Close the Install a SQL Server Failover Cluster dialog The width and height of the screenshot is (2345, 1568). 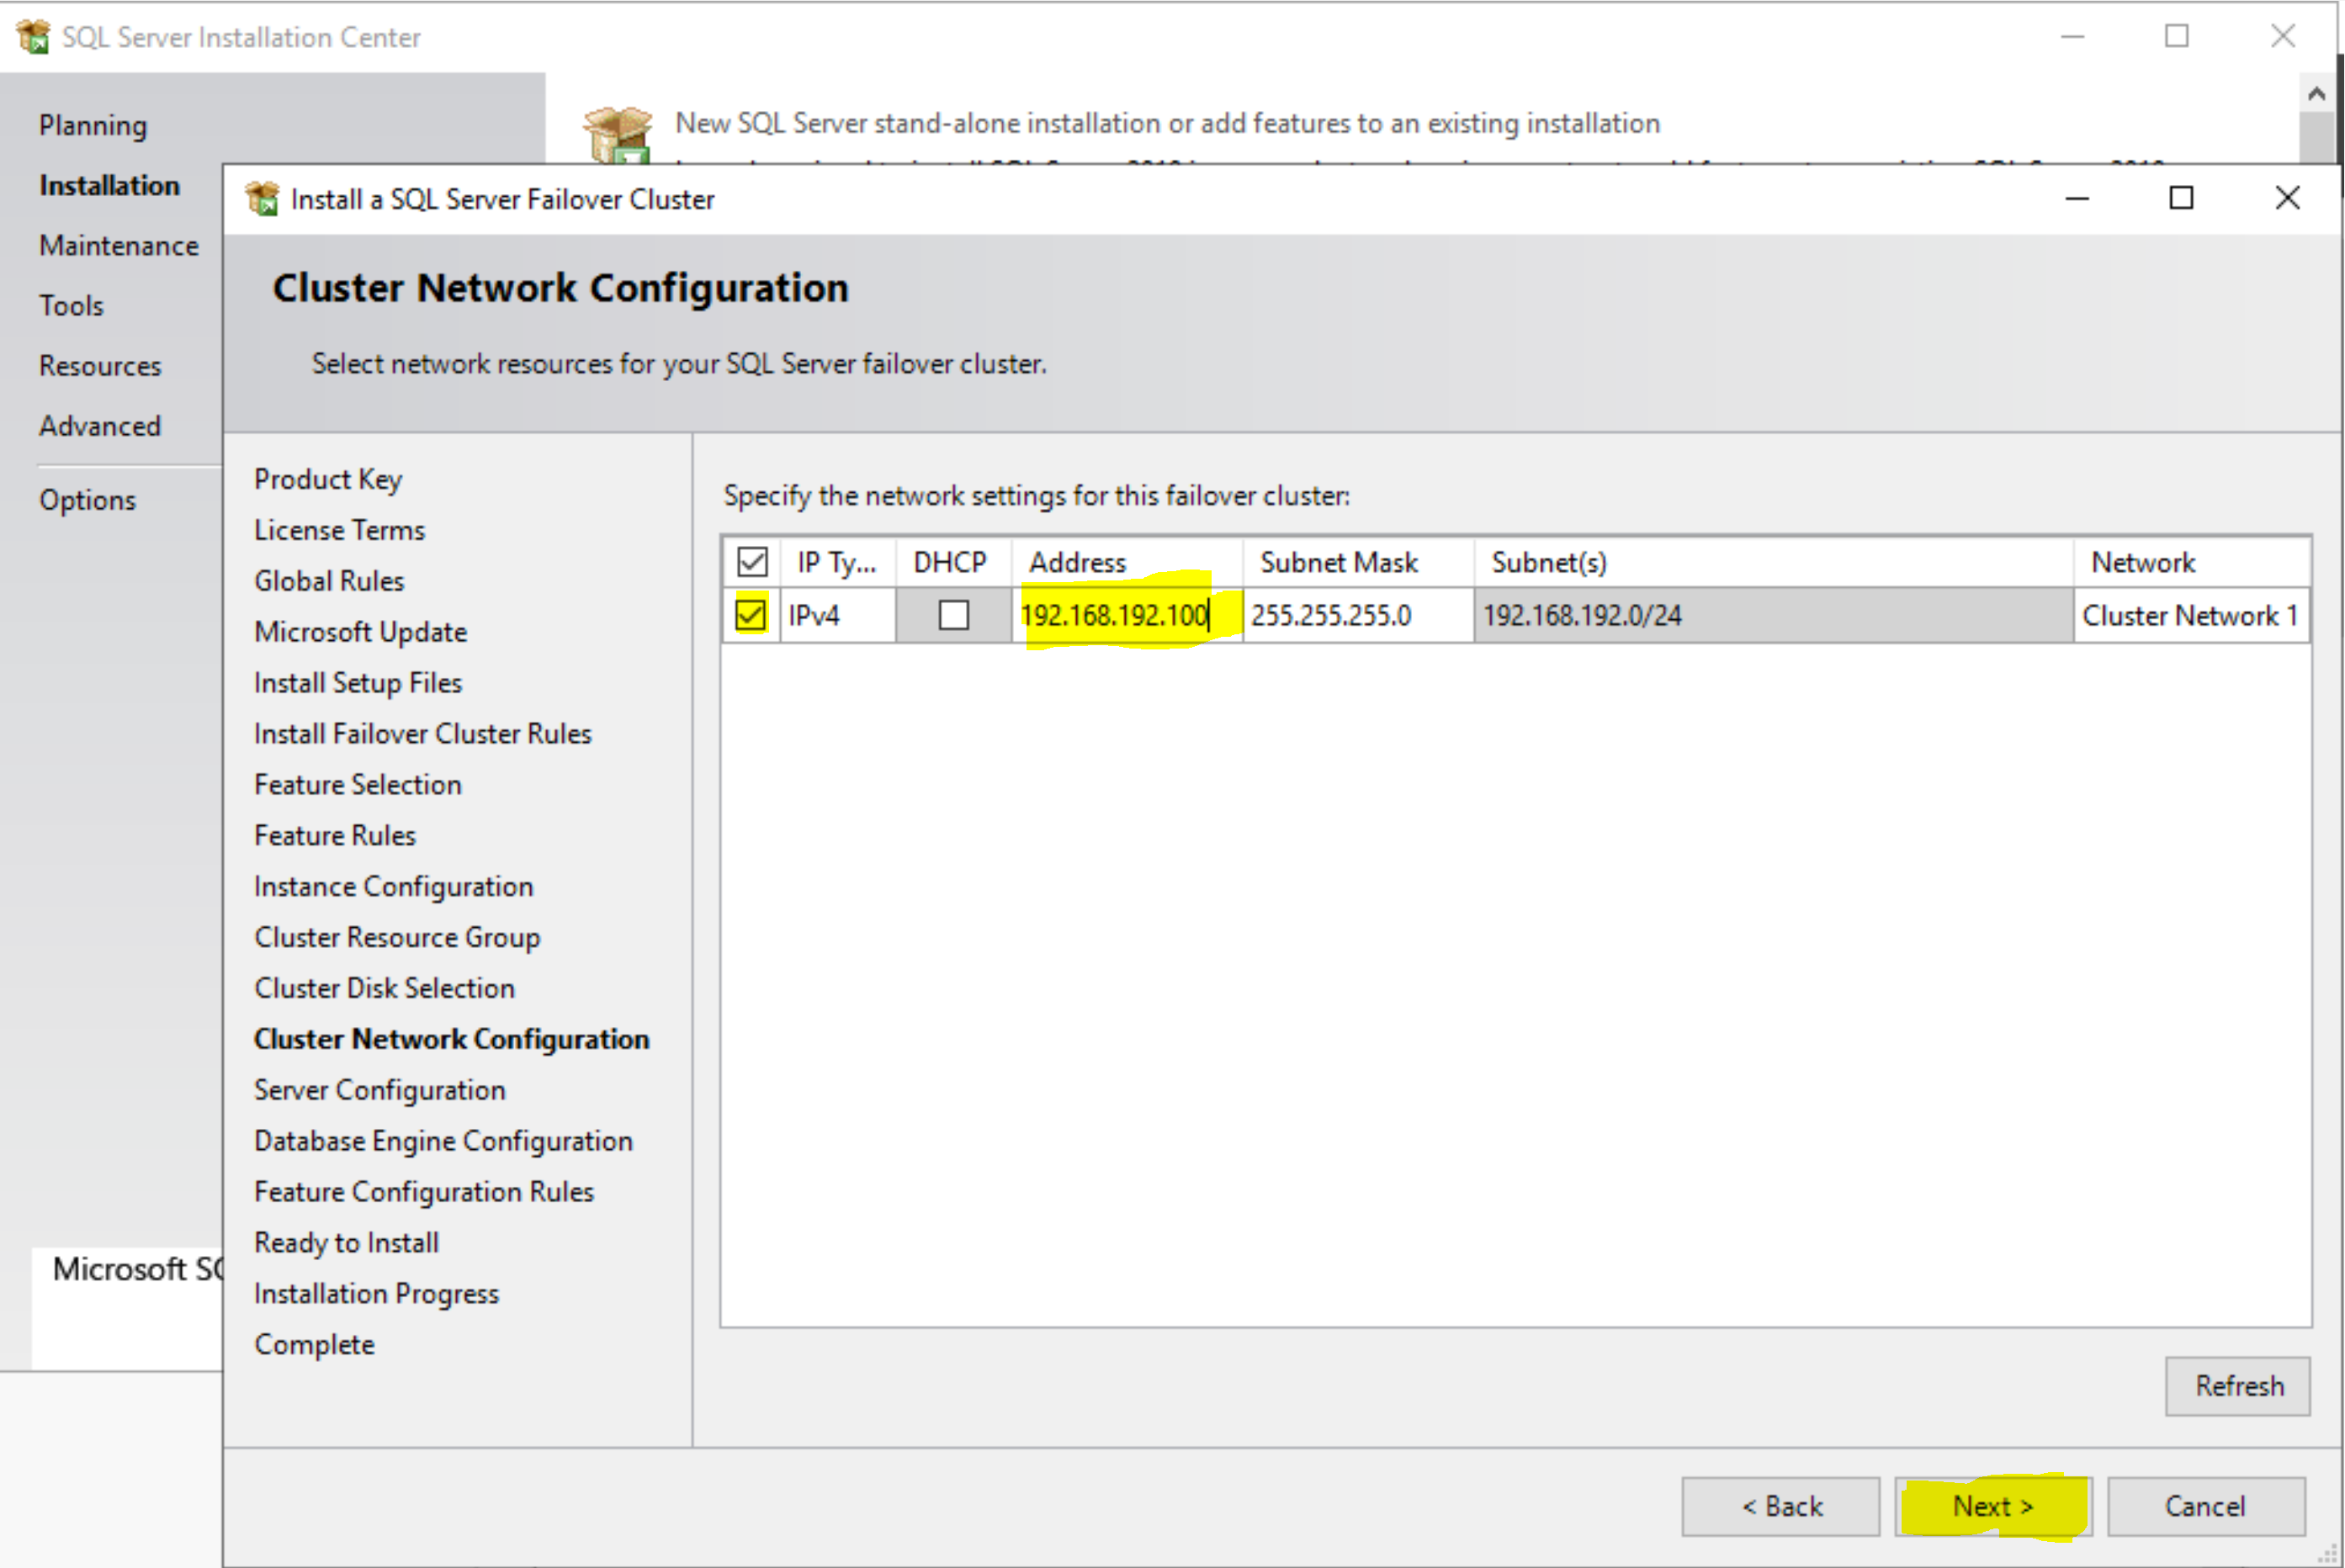point(2287,198)
